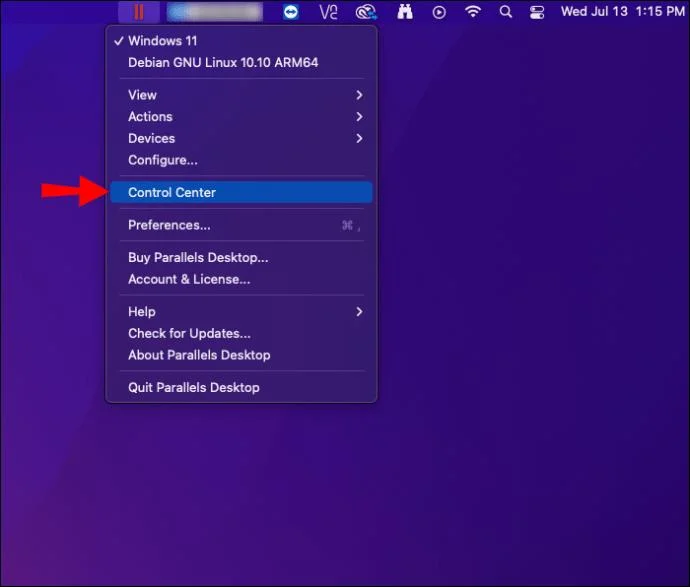Select Debian GNU Linux 10.10 ARM64
The image size is (690, 587).
pyautogui.click(x=241, y=62)
